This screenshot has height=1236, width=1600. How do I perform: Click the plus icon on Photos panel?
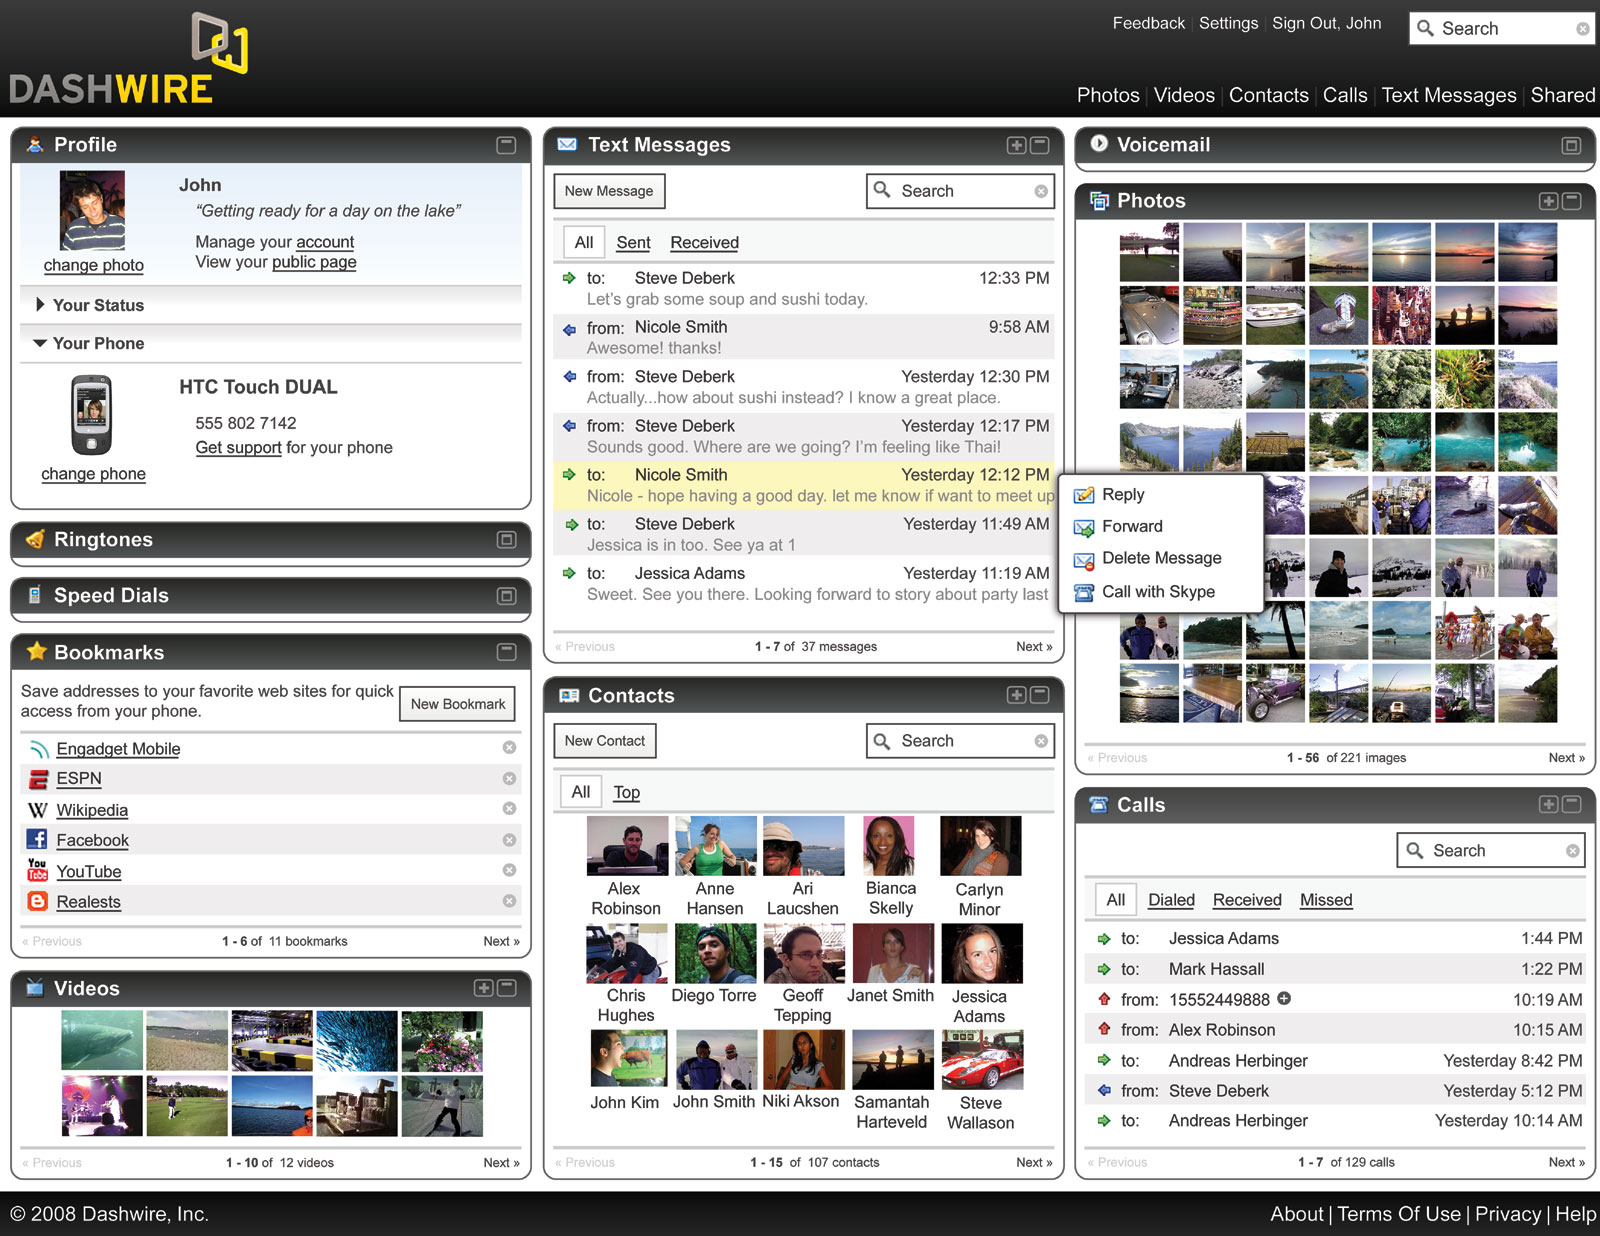[1547, 201]
